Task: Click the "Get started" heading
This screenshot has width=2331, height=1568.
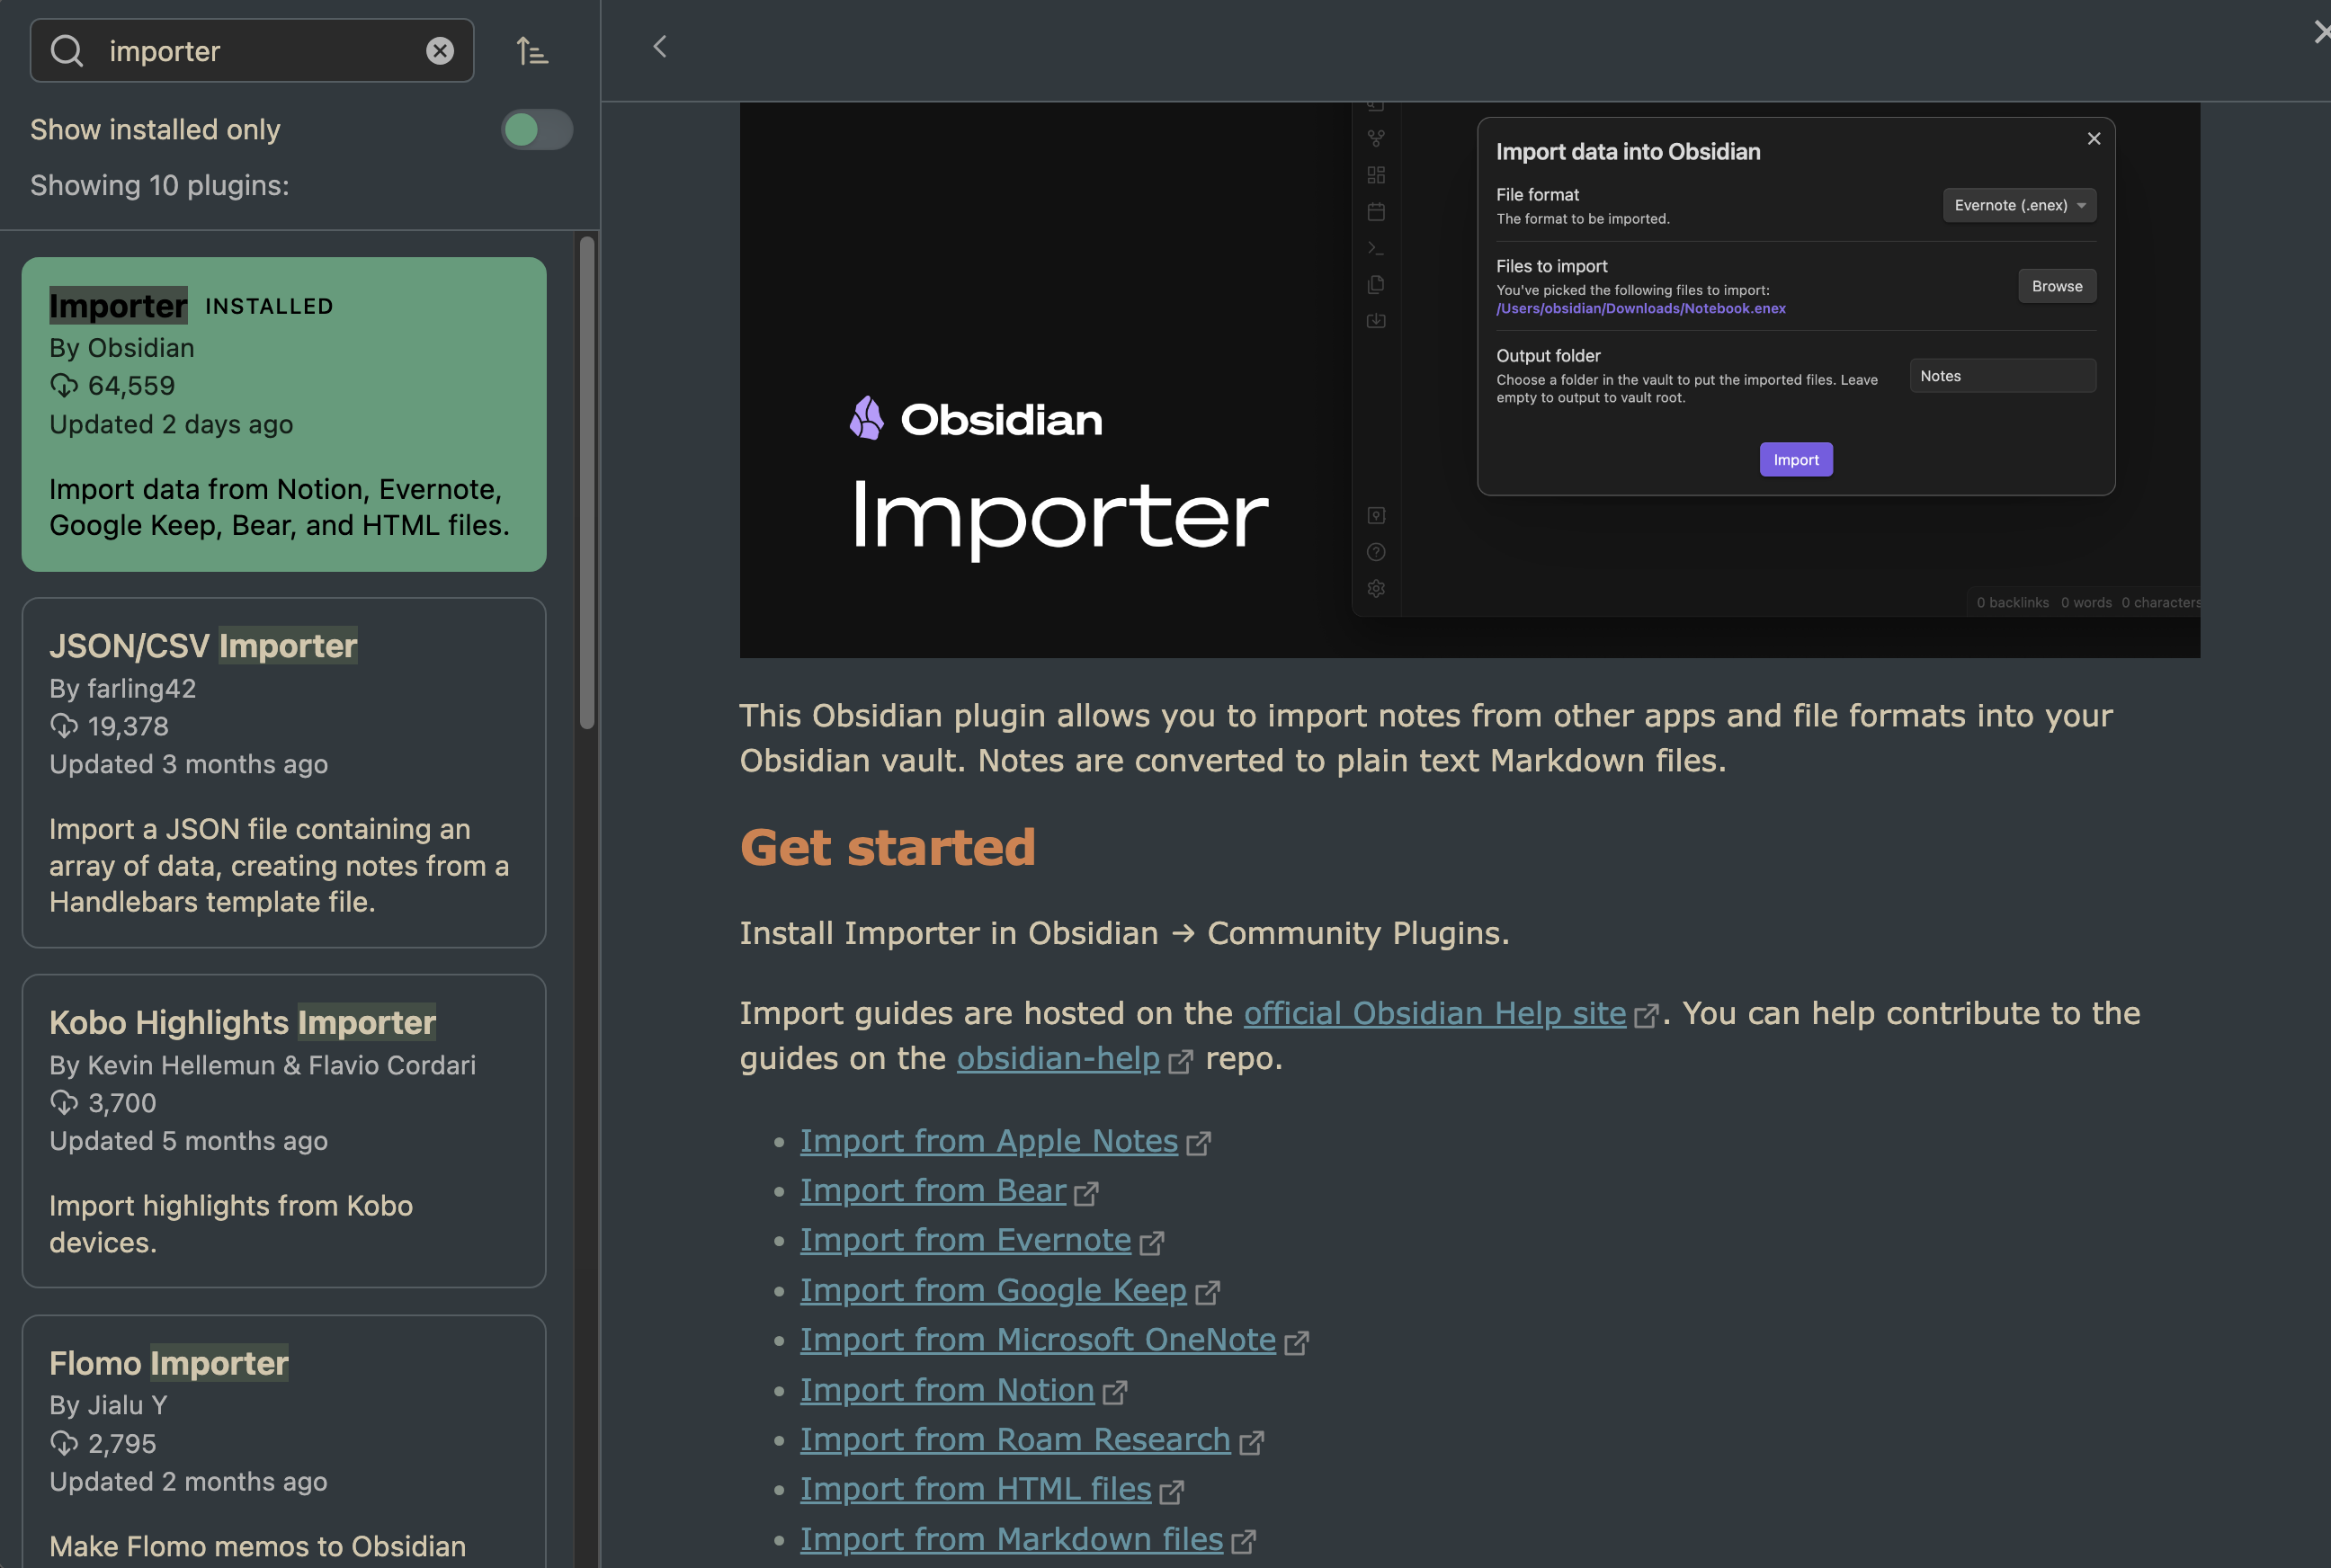Action: (x=888, y=848)
